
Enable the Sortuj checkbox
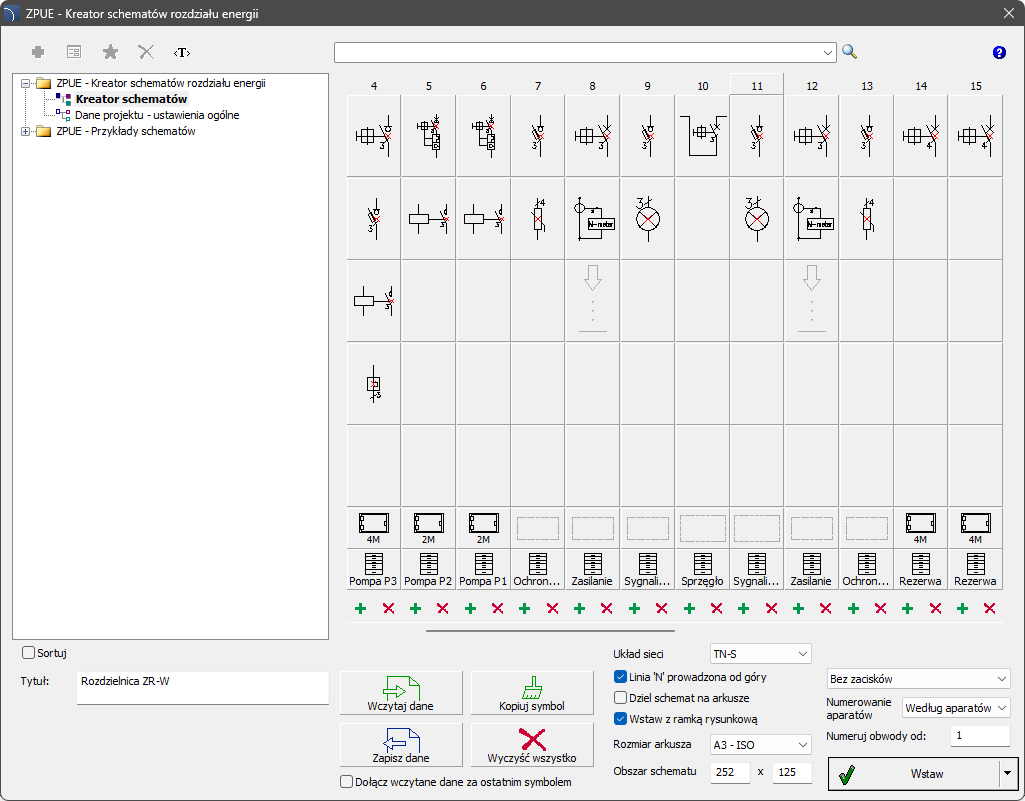[28, 653]
